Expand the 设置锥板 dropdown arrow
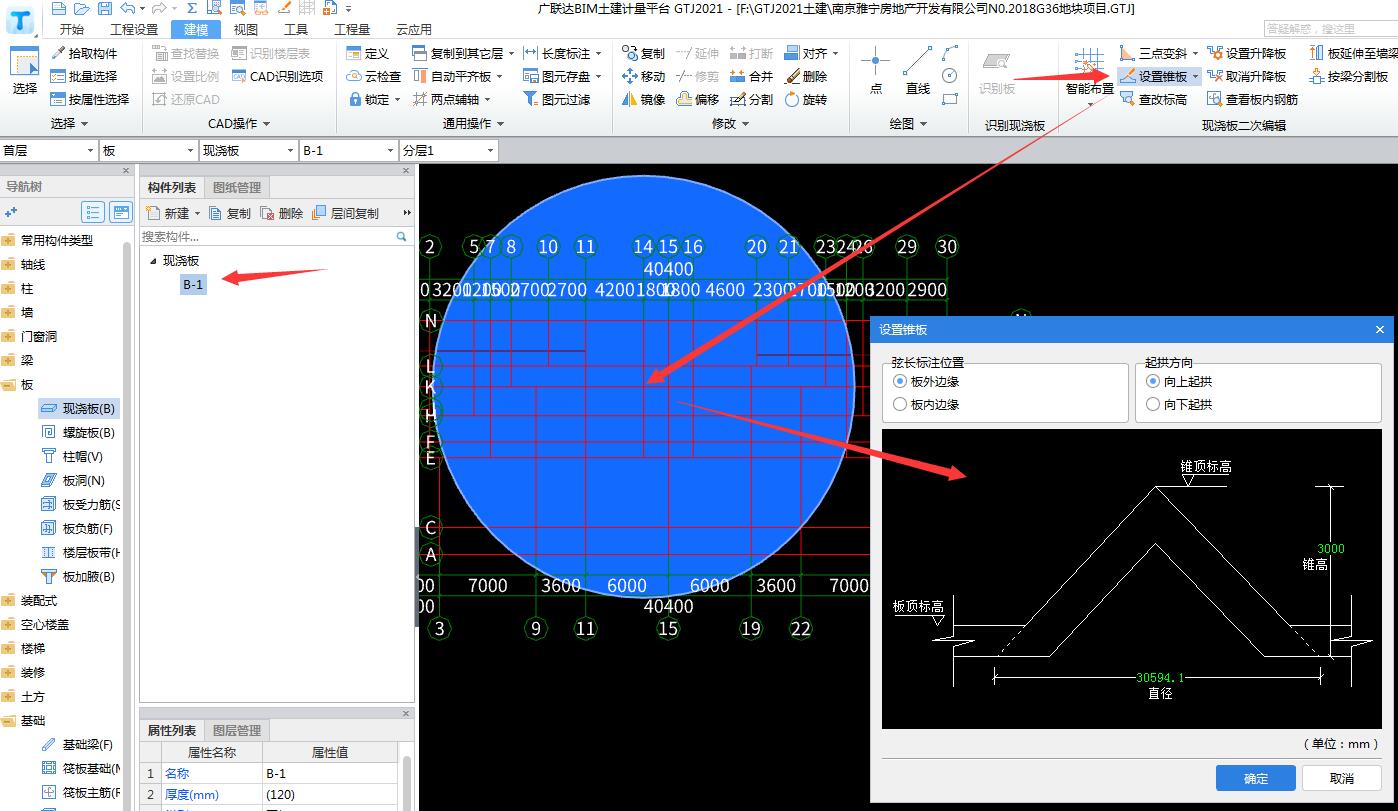The image size is (1398, 811). click(x=1195, y=76)
